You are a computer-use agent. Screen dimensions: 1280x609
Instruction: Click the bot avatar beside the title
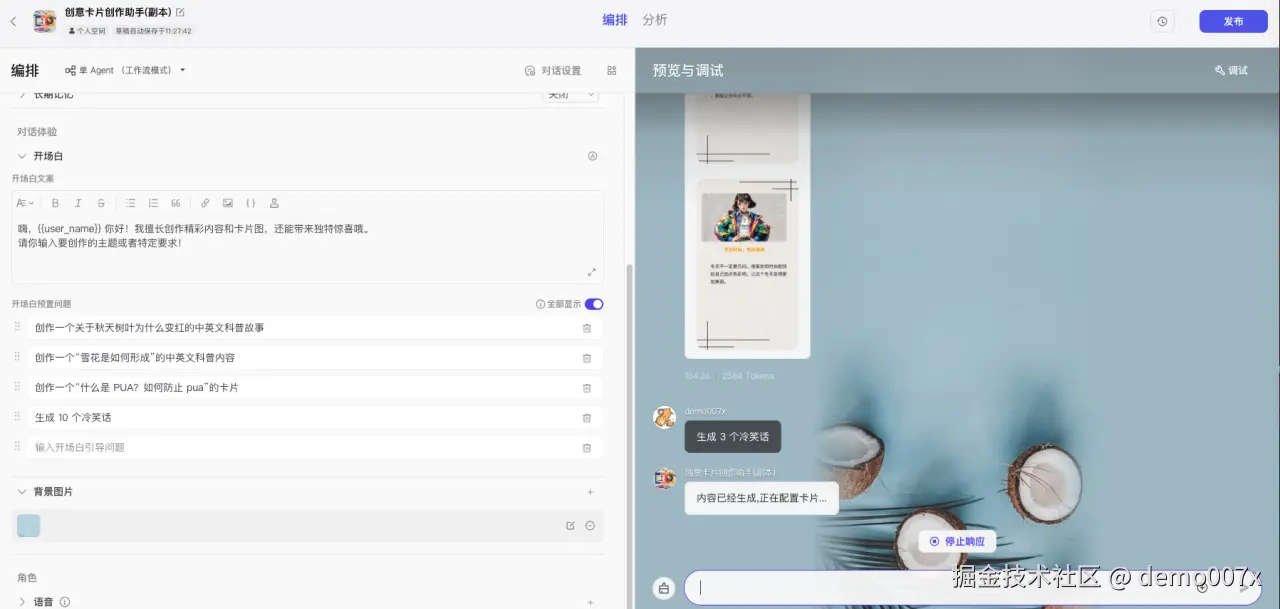(x=44, y=21)
